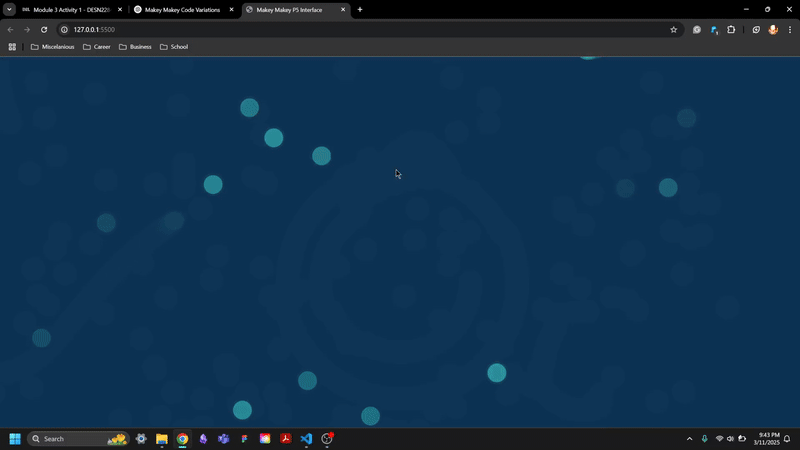
Task: Open the Extensions puzzle-piece menu
Action: point(731,30)
